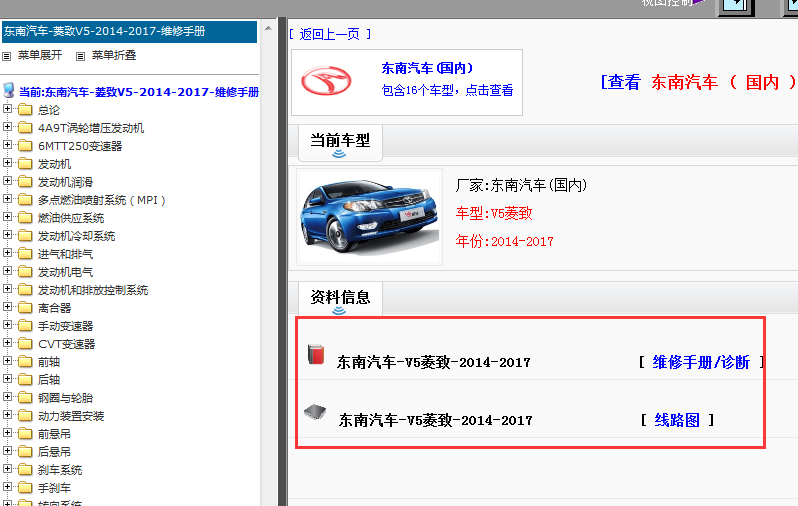This screenshot has height=506, width=798.
Task: Select the 手动变速器 tree label
Action: tap(65, 326)
